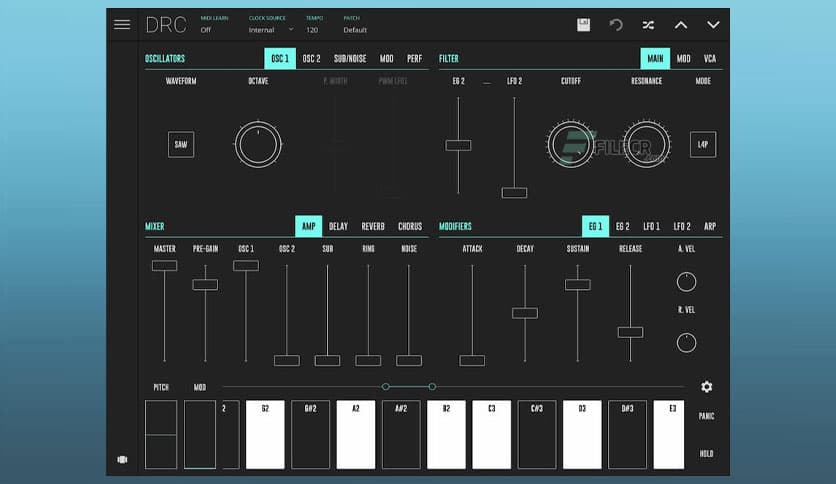Open the Patch Default selector
Image resolution: width=836 pixels, height=484 pixels.
tap(355, 30)
